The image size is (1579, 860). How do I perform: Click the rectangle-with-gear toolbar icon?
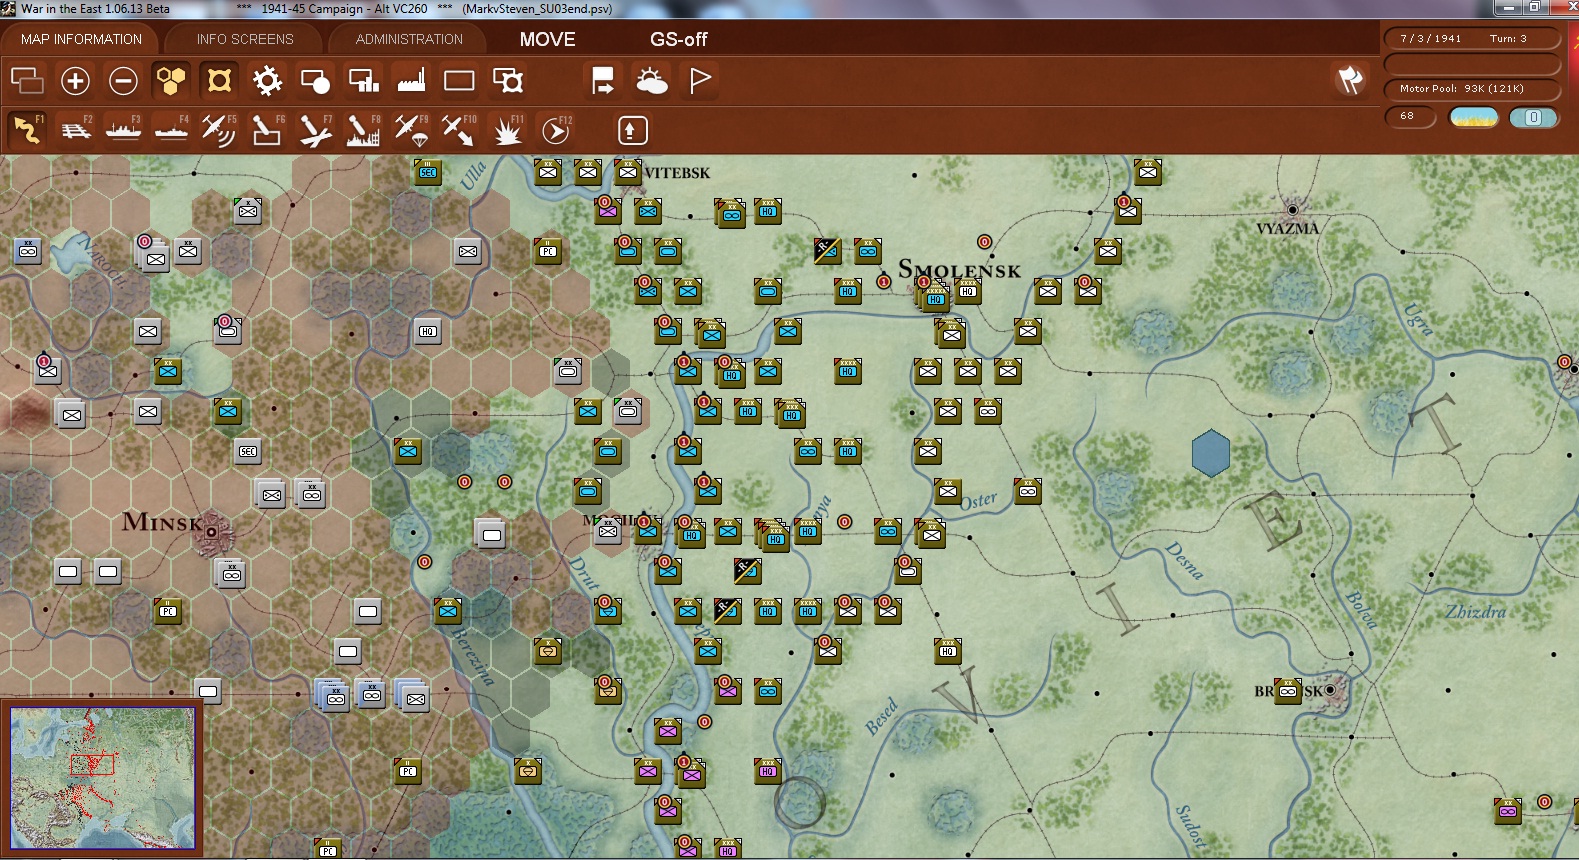tap(507, 80)
